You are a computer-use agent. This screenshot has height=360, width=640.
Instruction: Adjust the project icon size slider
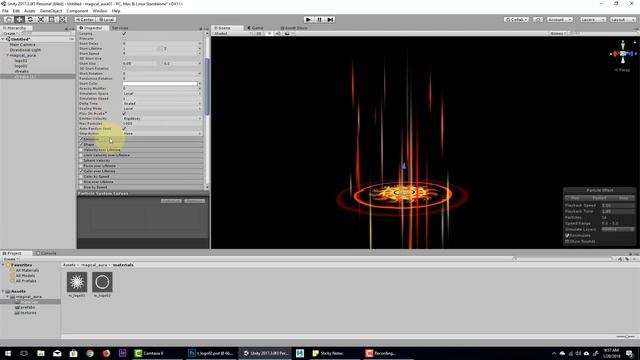(x=626, y=336)
